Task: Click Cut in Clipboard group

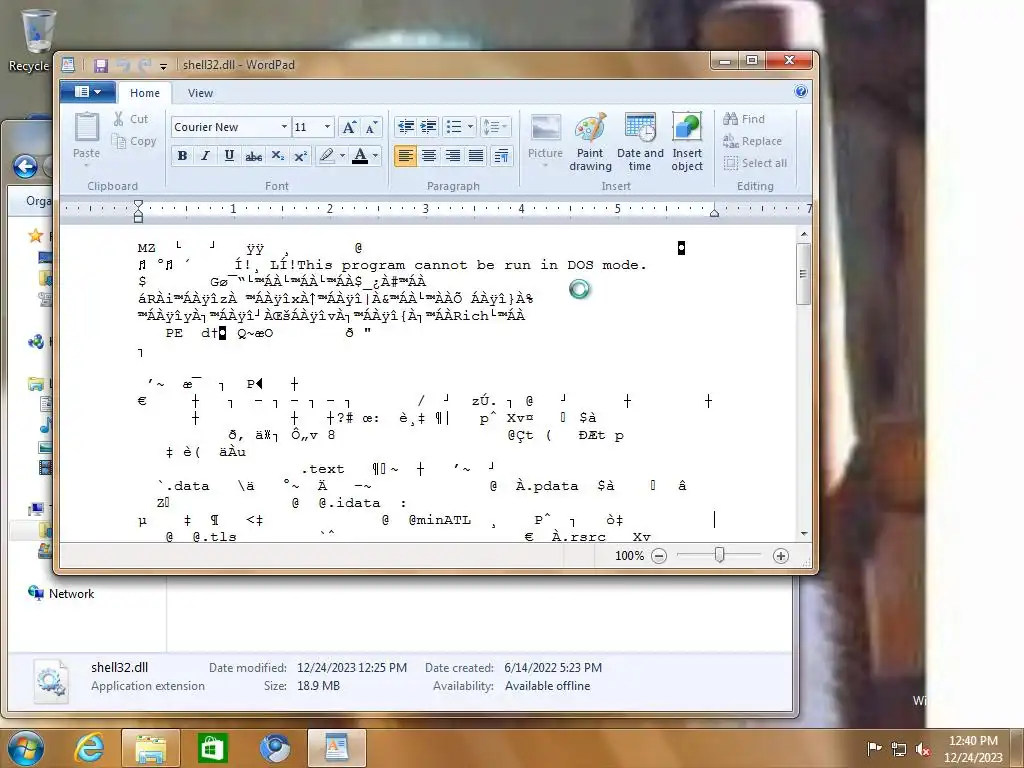Action: (131, 119)
